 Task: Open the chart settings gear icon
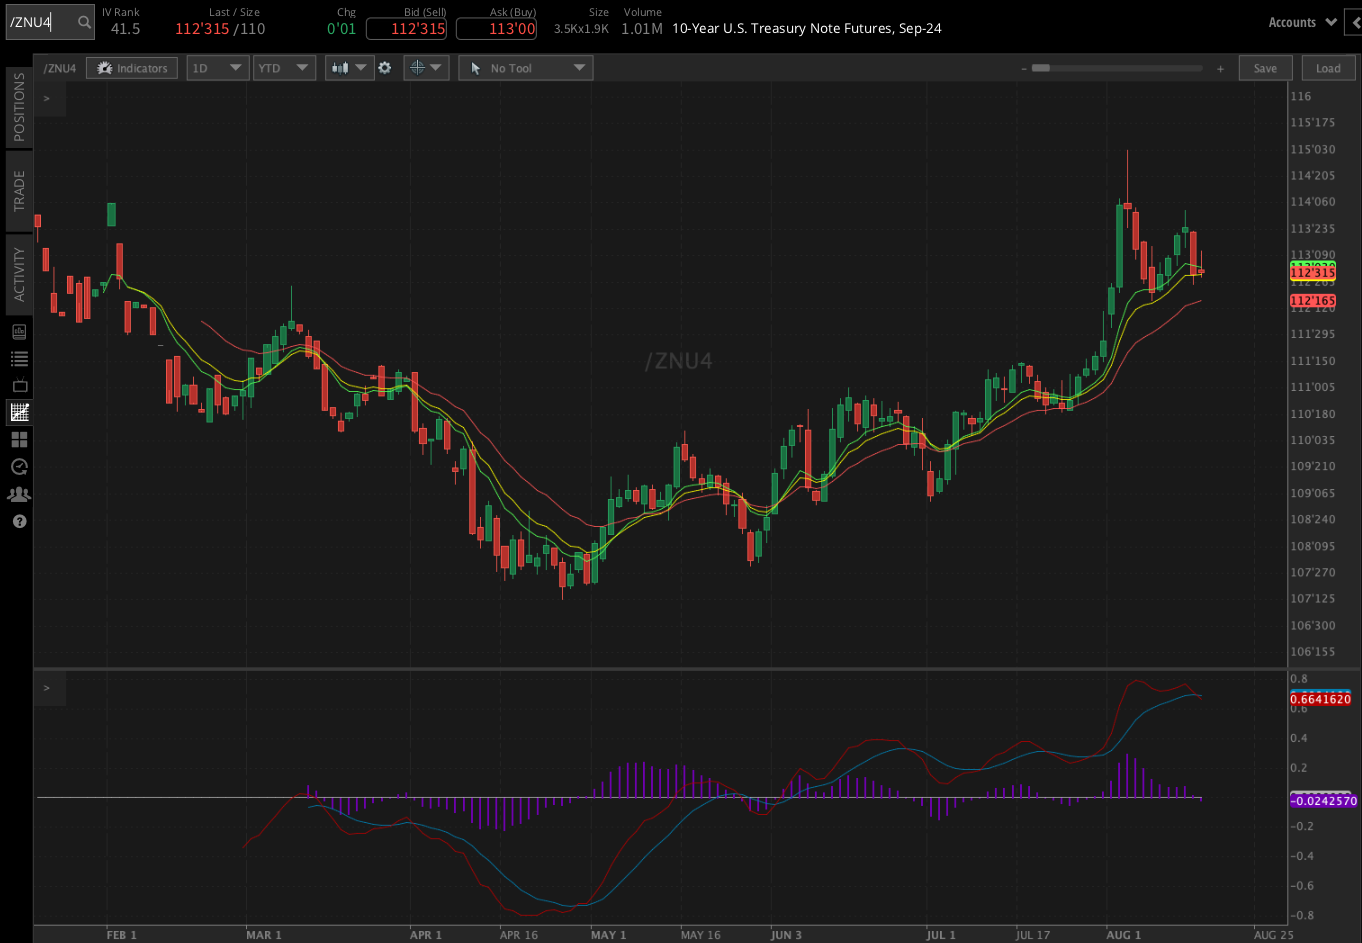coord(386,67)
